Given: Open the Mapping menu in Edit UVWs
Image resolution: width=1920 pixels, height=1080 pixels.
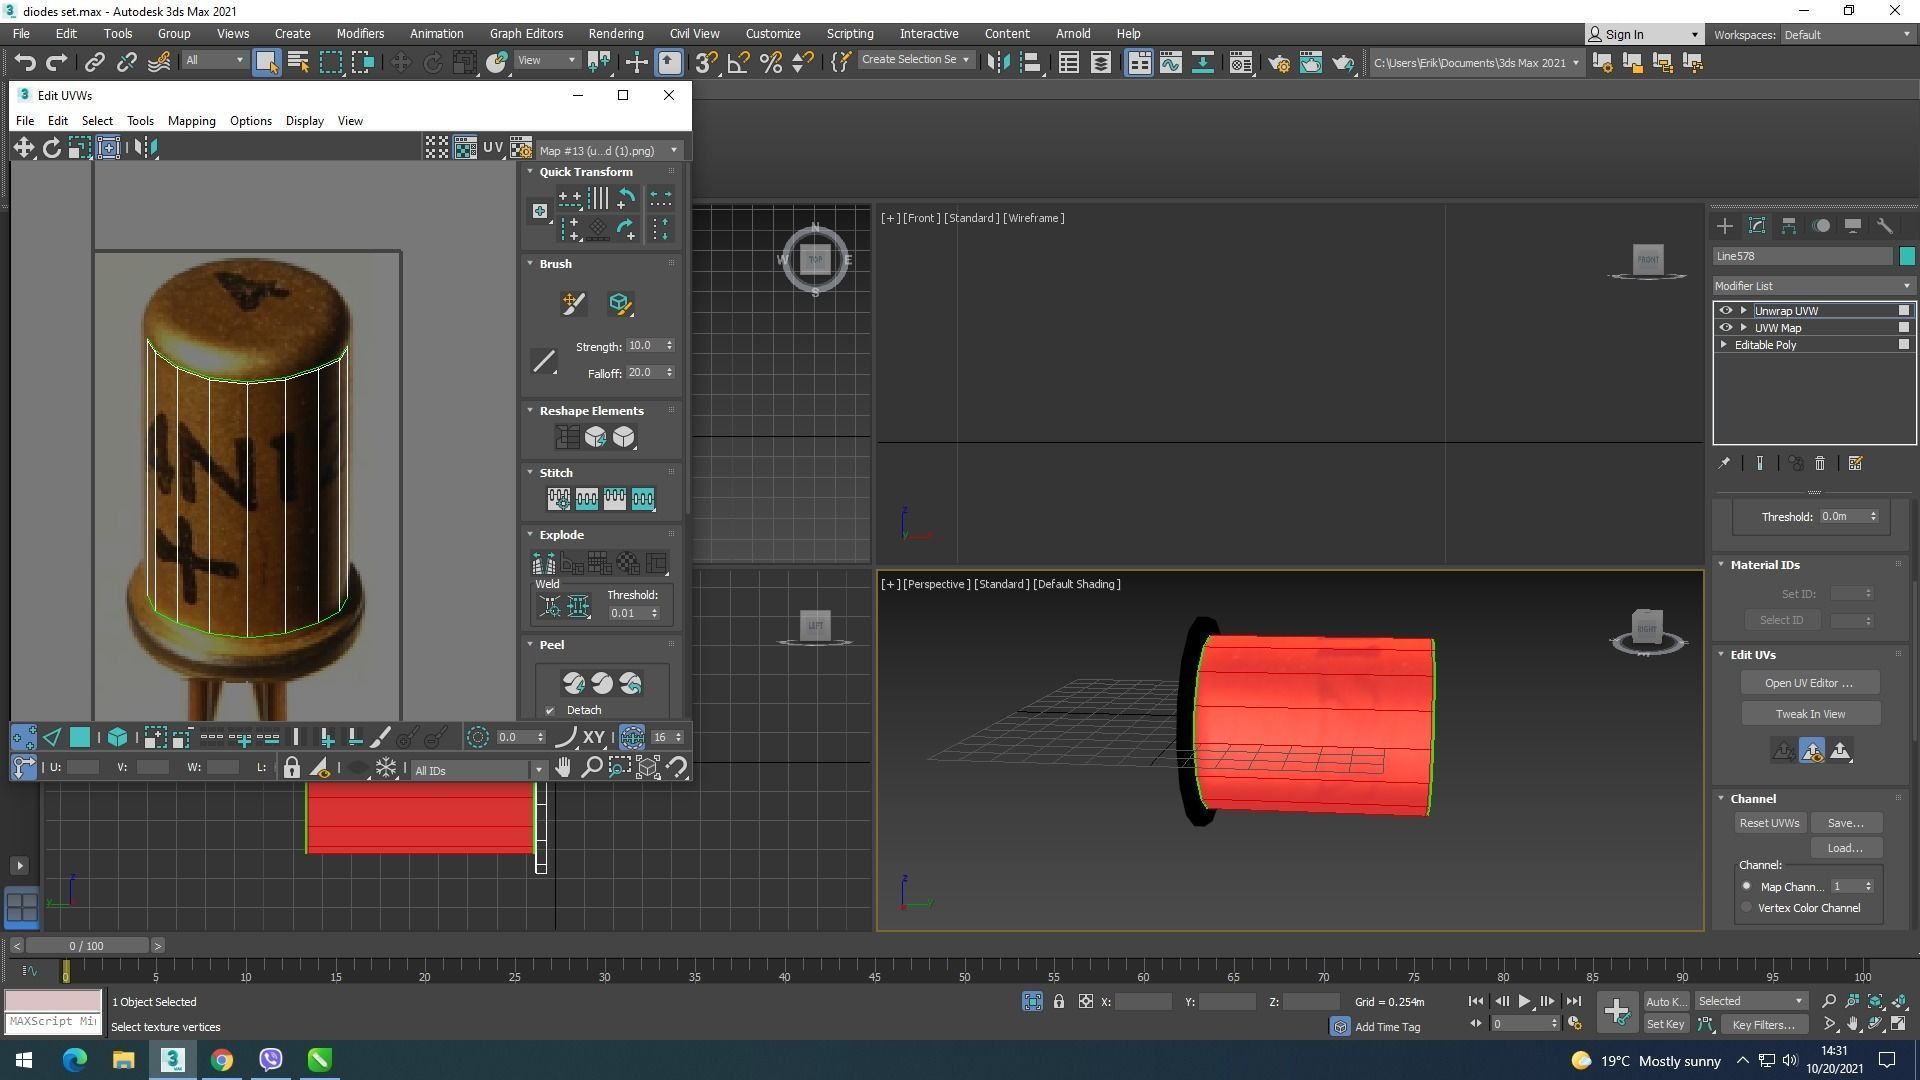Looking at the screenshot, I should click(x=191, y=121).
